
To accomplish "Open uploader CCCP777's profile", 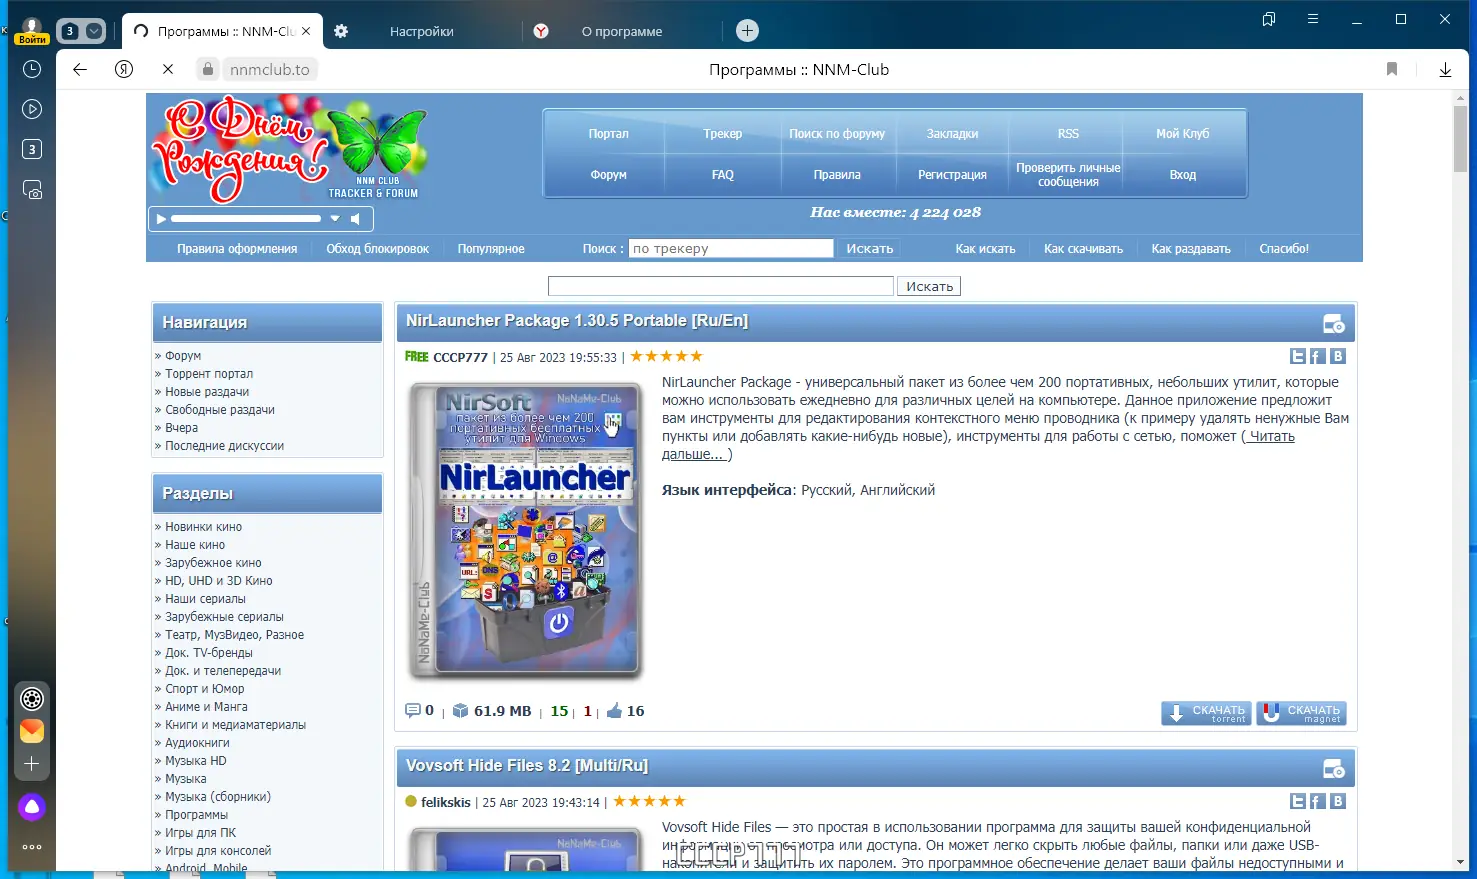I will coord(460,357).
